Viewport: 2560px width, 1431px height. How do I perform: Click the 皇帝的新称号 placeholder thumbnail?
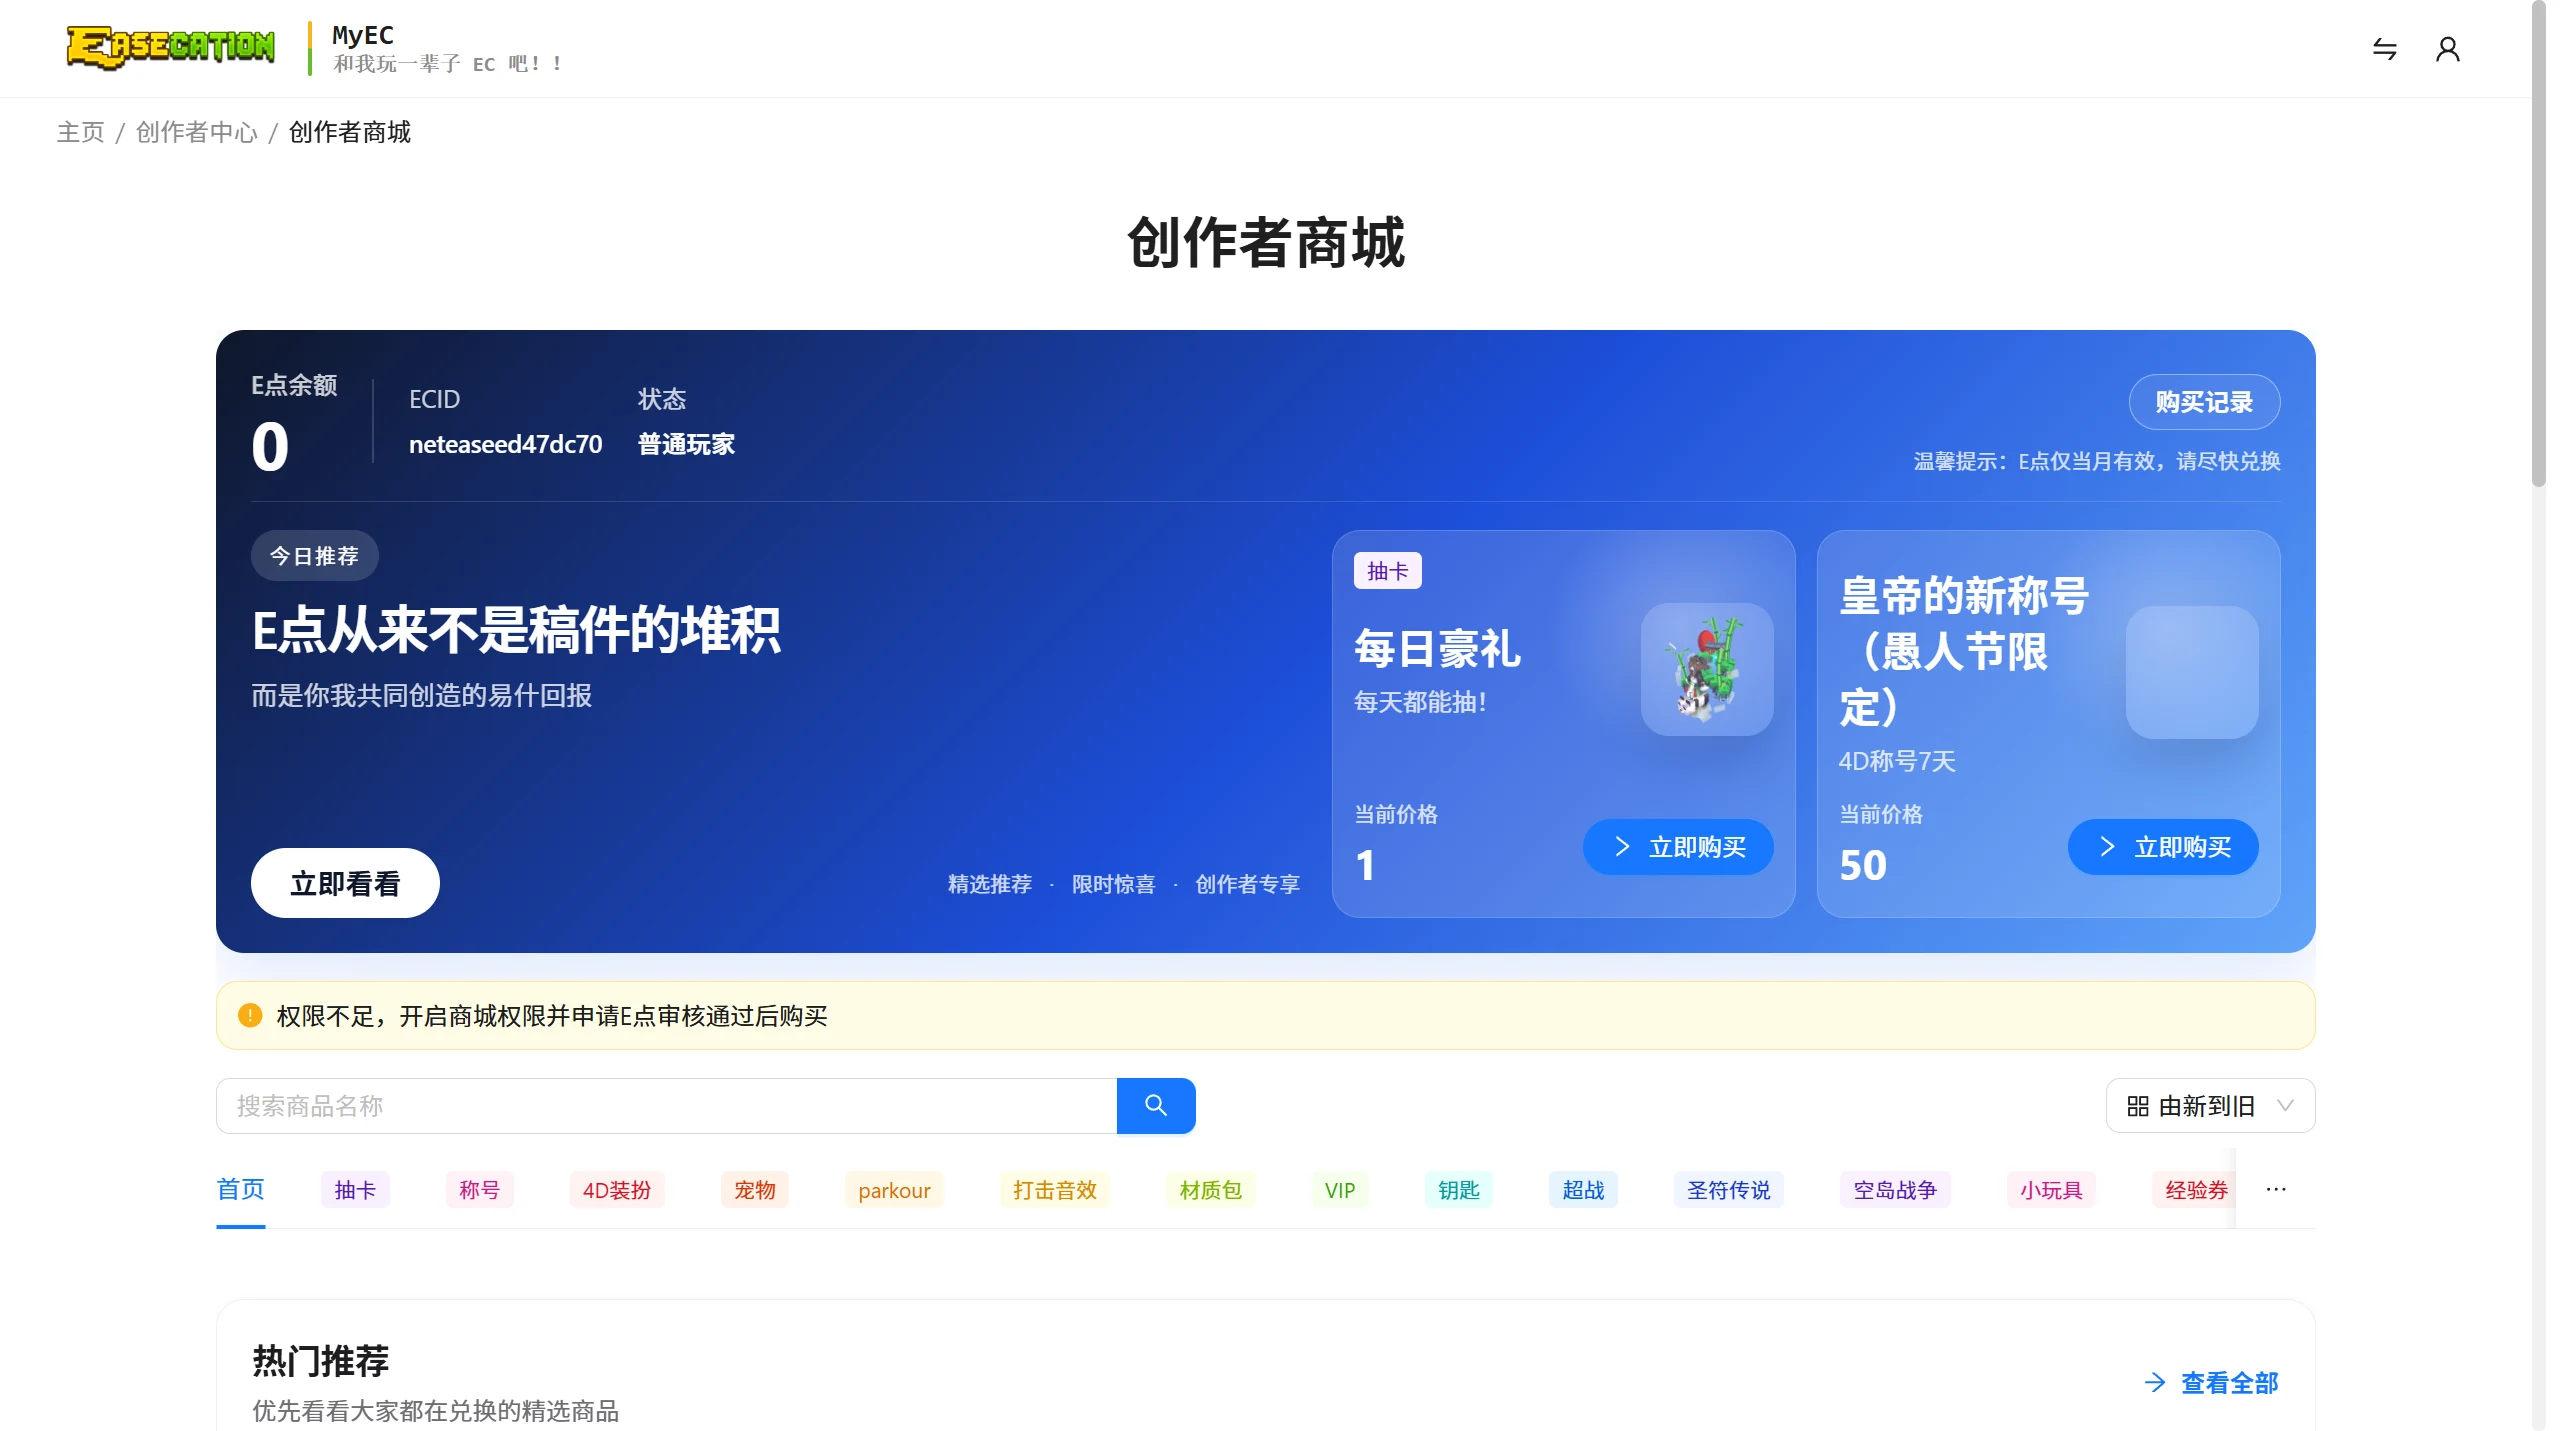coord(2192,672)
